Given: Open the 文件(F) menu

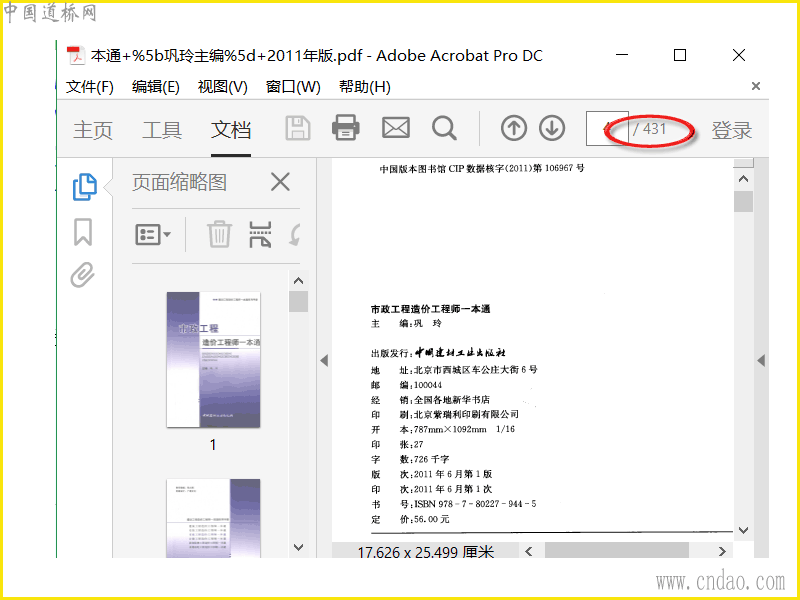Looking at the screenshot, I should click(89, 87).
